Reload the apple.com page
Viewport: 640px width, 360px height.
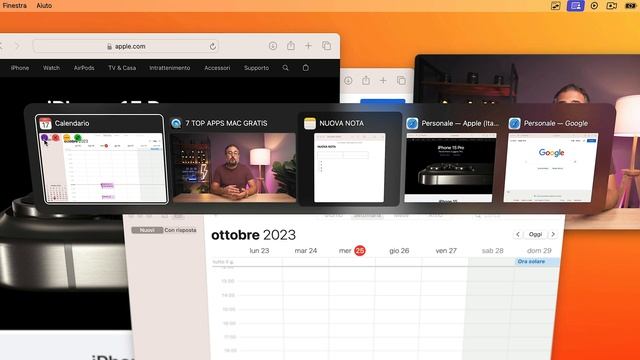[213, 47]
